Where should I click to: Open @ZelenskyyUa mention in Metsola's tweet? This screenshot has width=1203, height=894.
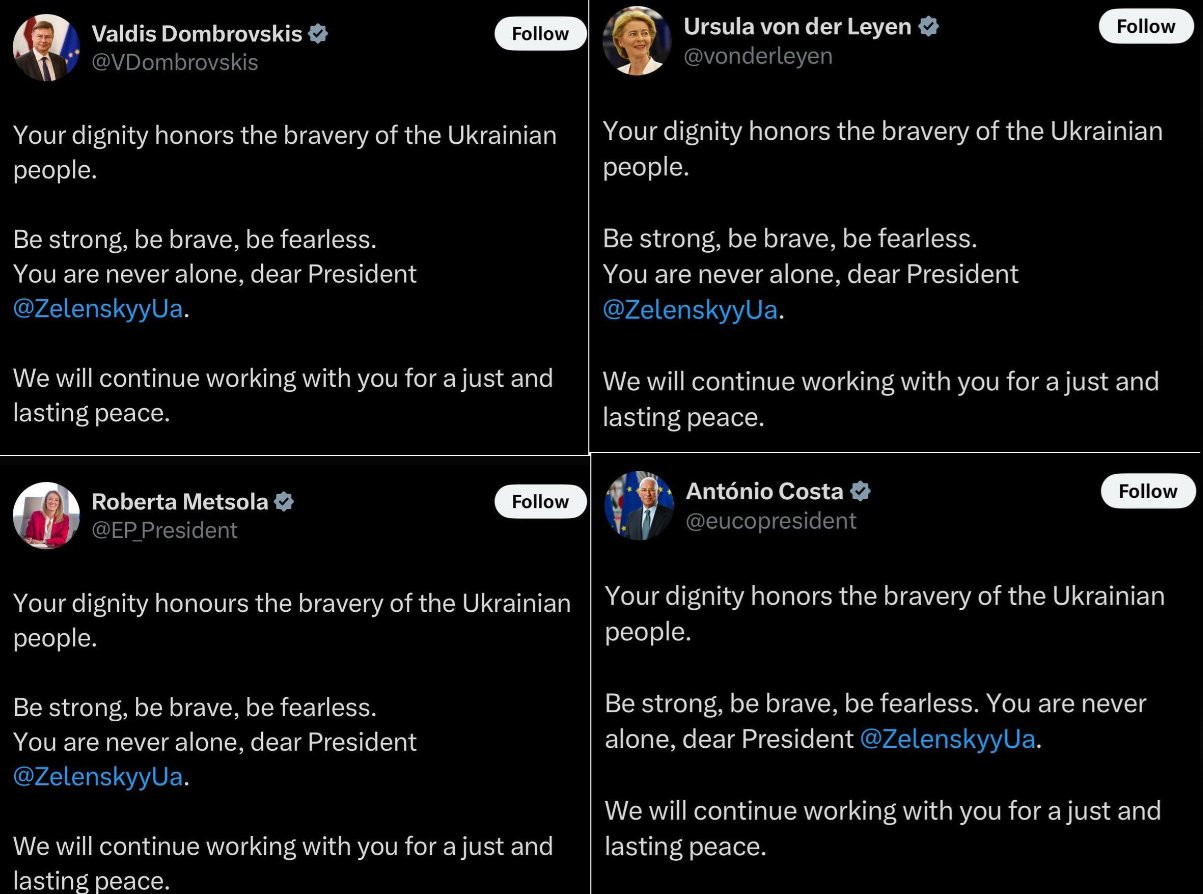tap(98, 776)
